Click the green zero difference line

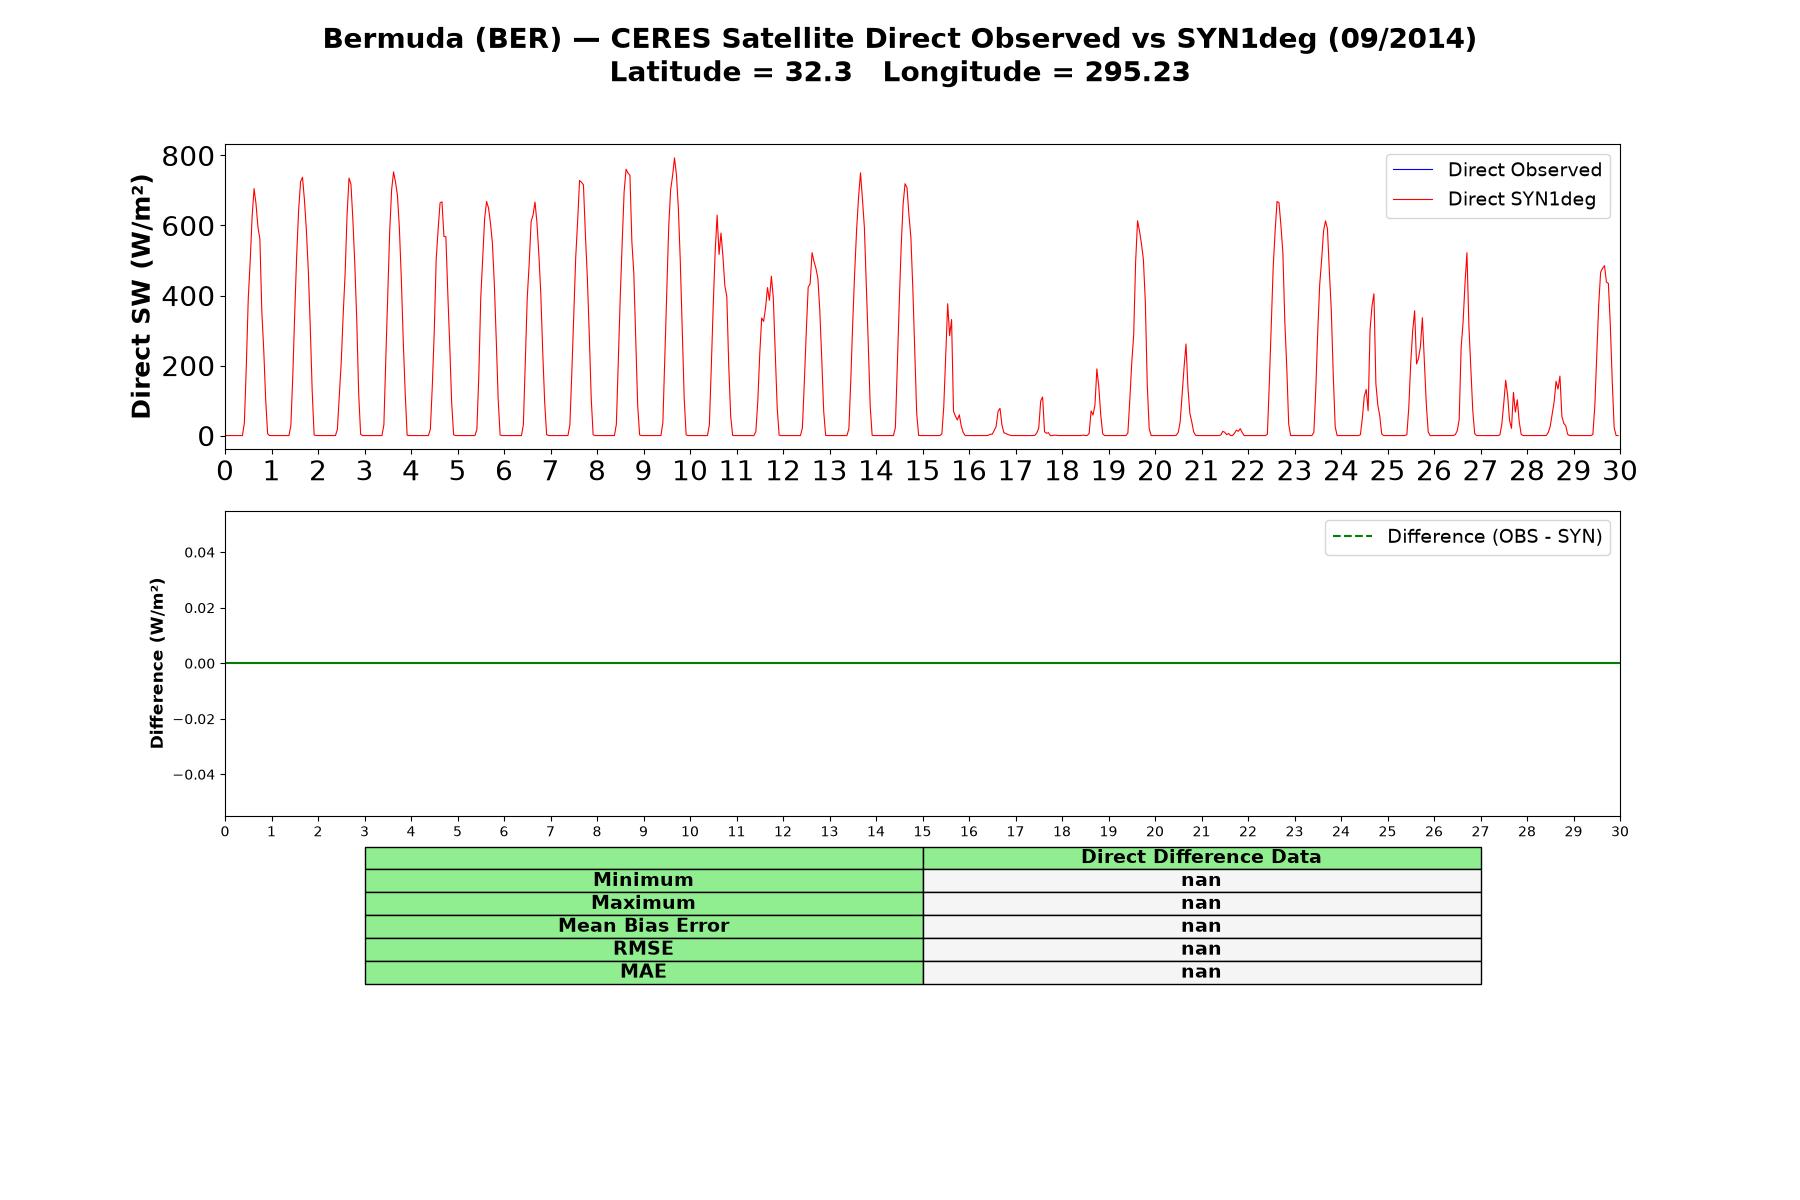coord(922,663)
